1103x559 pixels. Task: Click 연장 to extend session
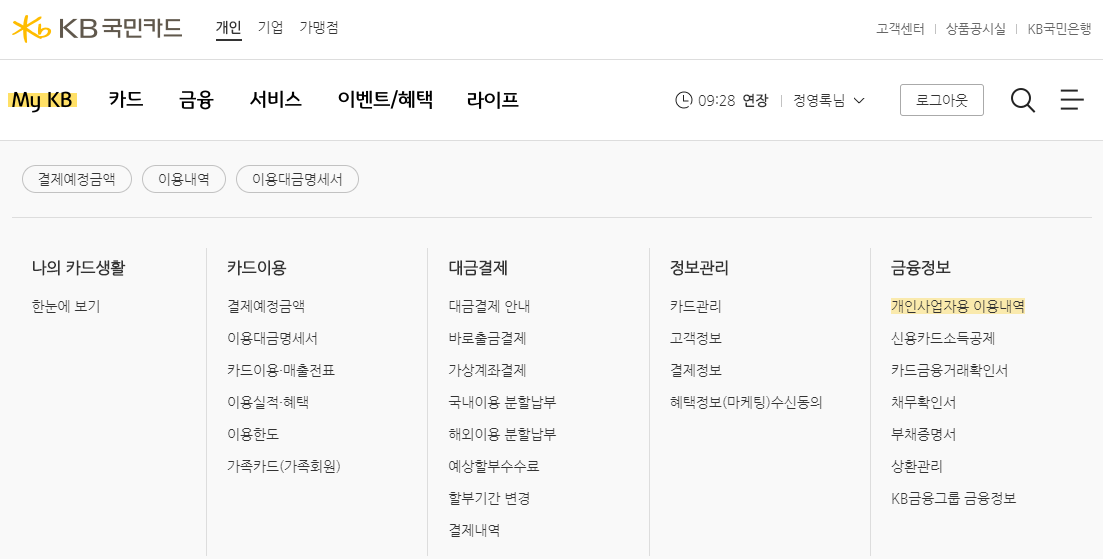pyautogui.click(x=755, y=100)
